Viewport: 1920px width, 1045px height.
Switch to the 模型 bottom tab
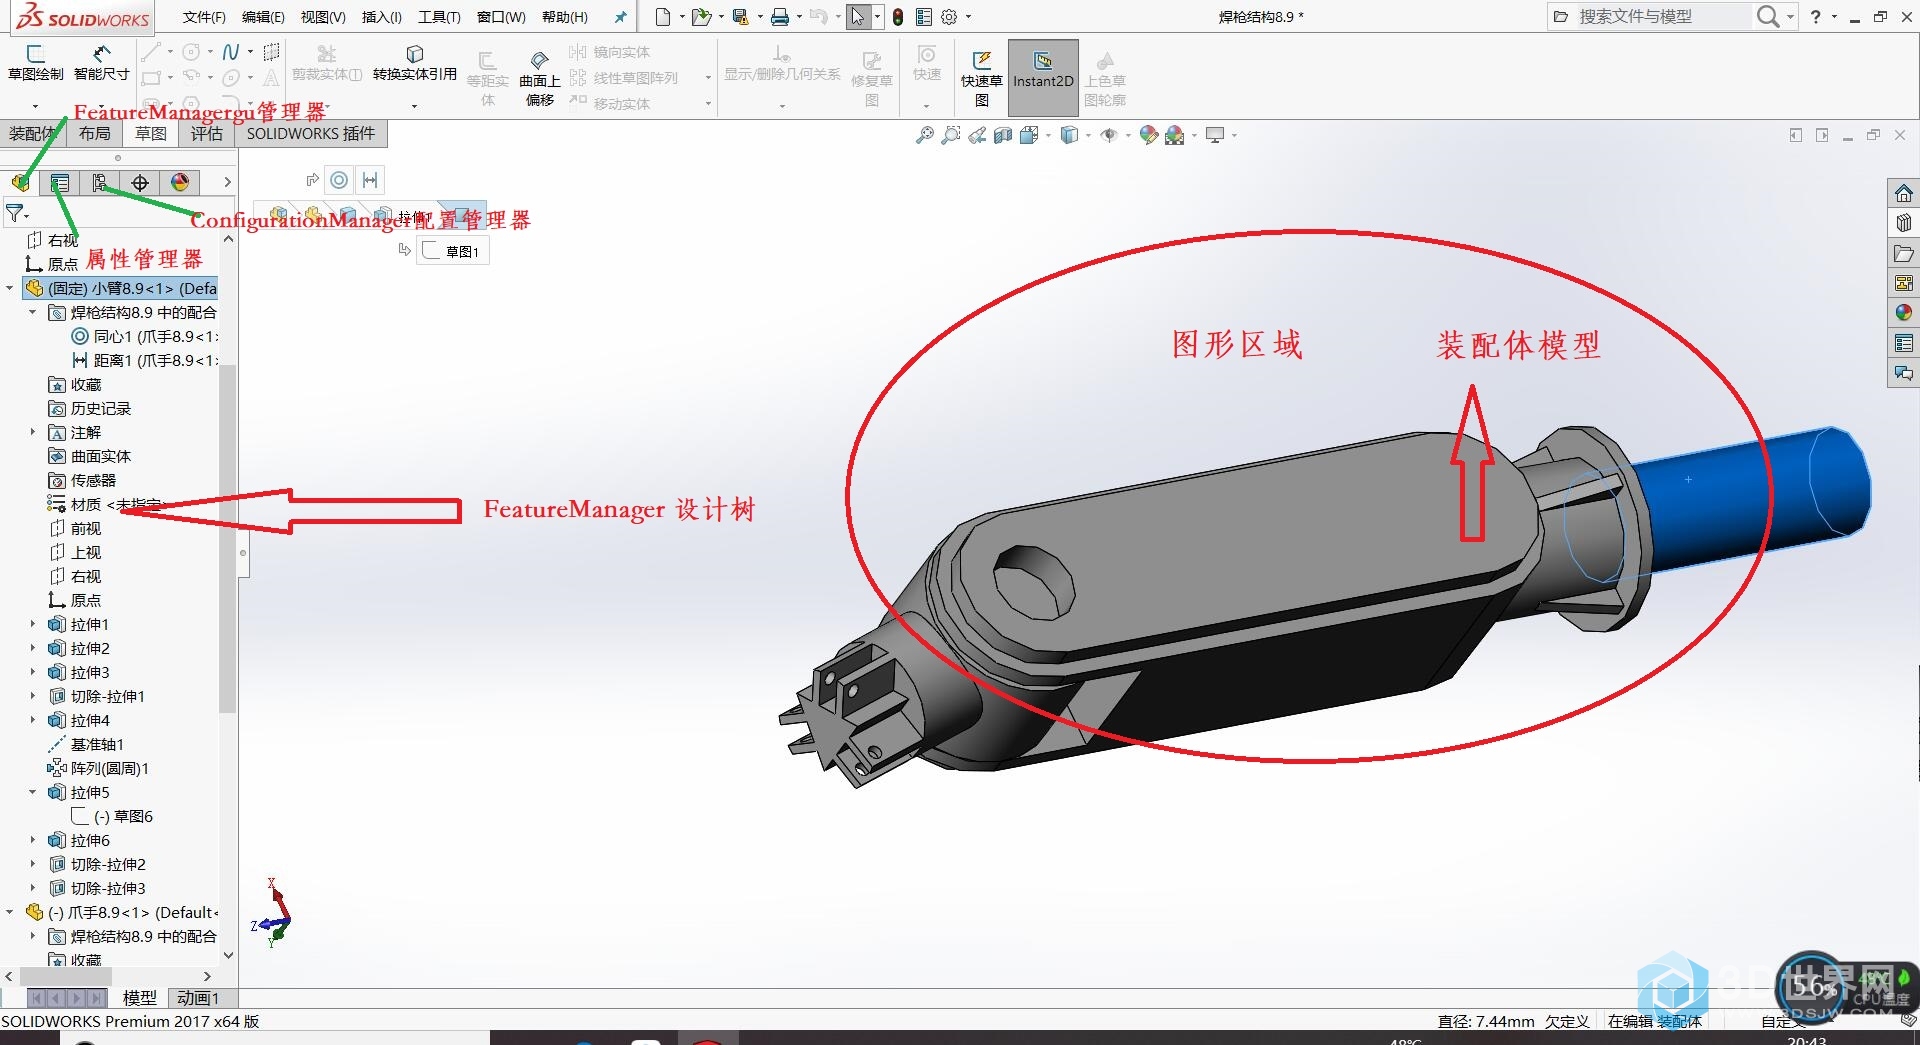(139, 998)
